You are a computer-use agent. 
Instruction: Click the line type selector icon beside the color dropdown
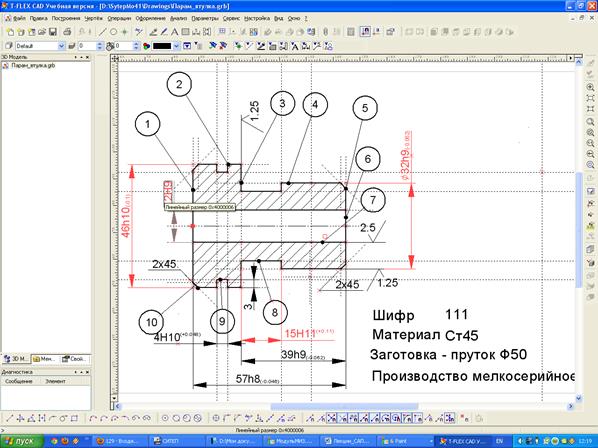[x=187, y=46]
